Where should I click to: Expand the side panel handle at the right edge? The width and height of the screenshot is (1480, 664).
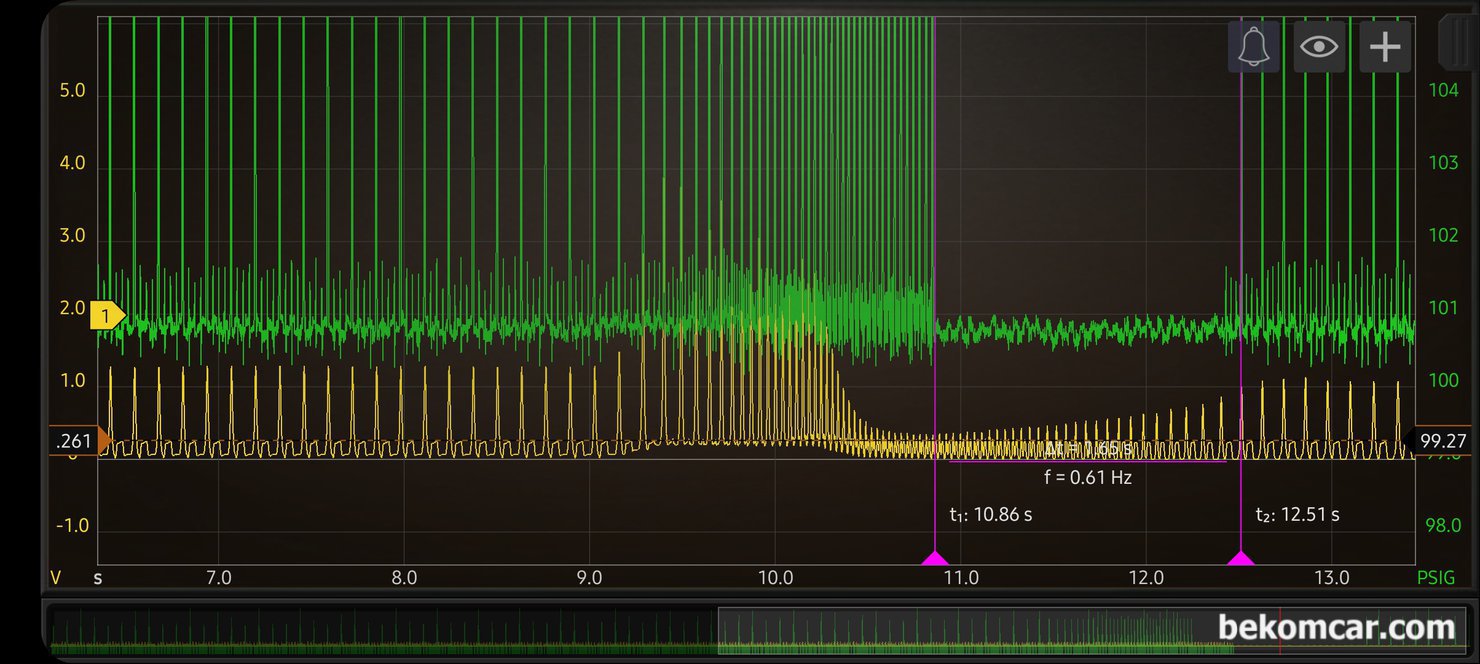[1454, 42]
